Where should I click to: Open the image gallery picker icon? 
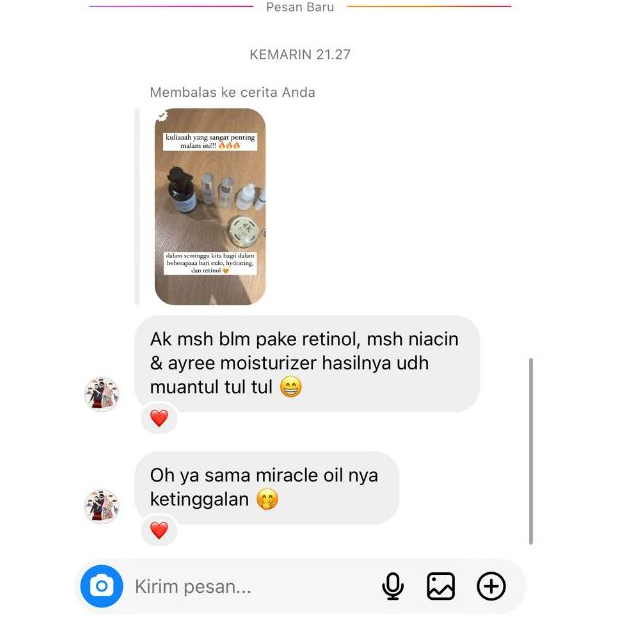tap(441, 586)
